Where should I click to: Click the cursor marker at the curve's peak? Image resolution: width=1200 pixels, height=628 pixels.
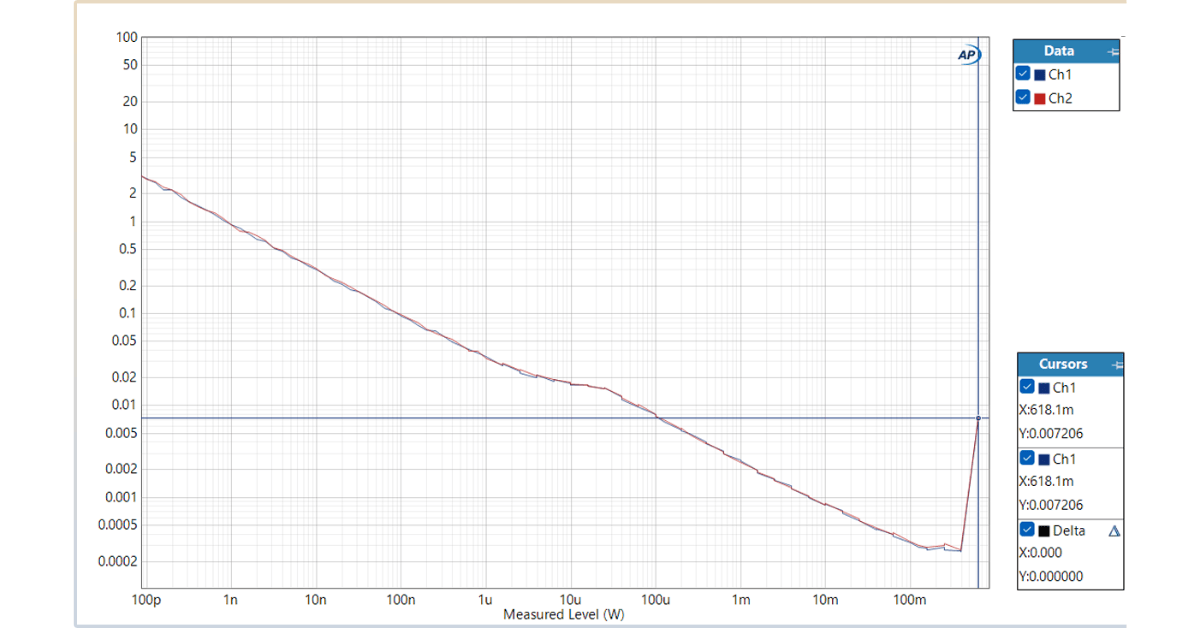[978, 417]
